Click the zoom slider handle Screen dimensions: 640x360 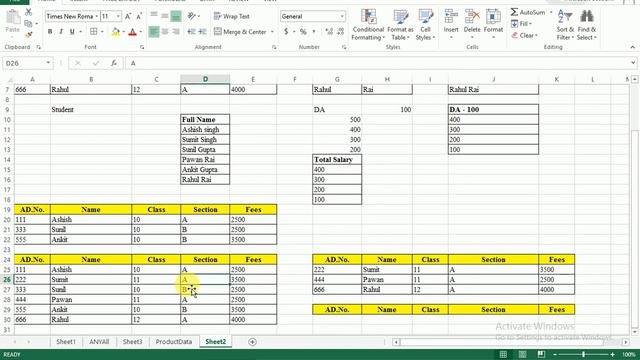coord(584,354)
